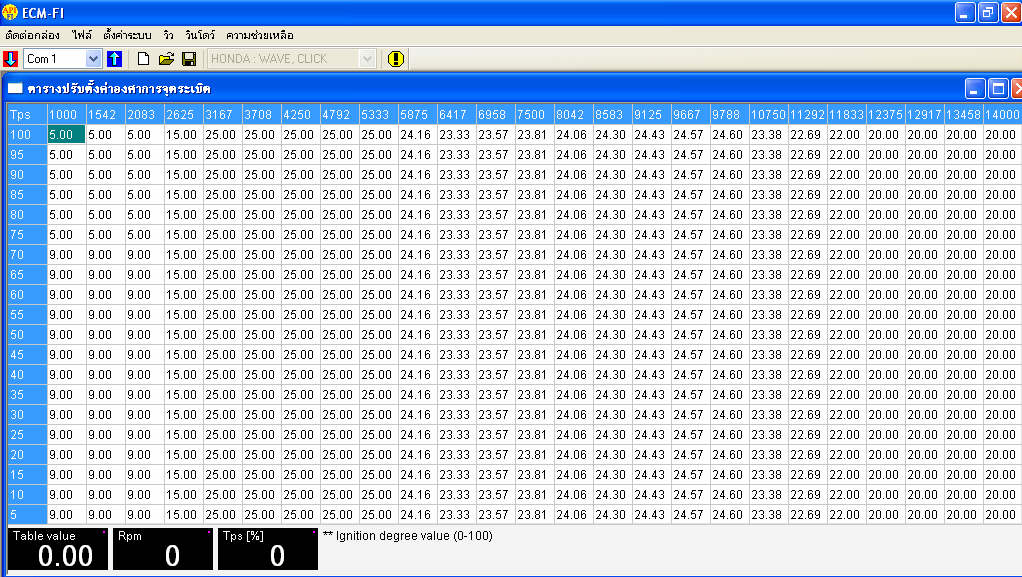1022x577 pixels.
Task: Click the Rpm readout display
Action: tap(163, 549)
